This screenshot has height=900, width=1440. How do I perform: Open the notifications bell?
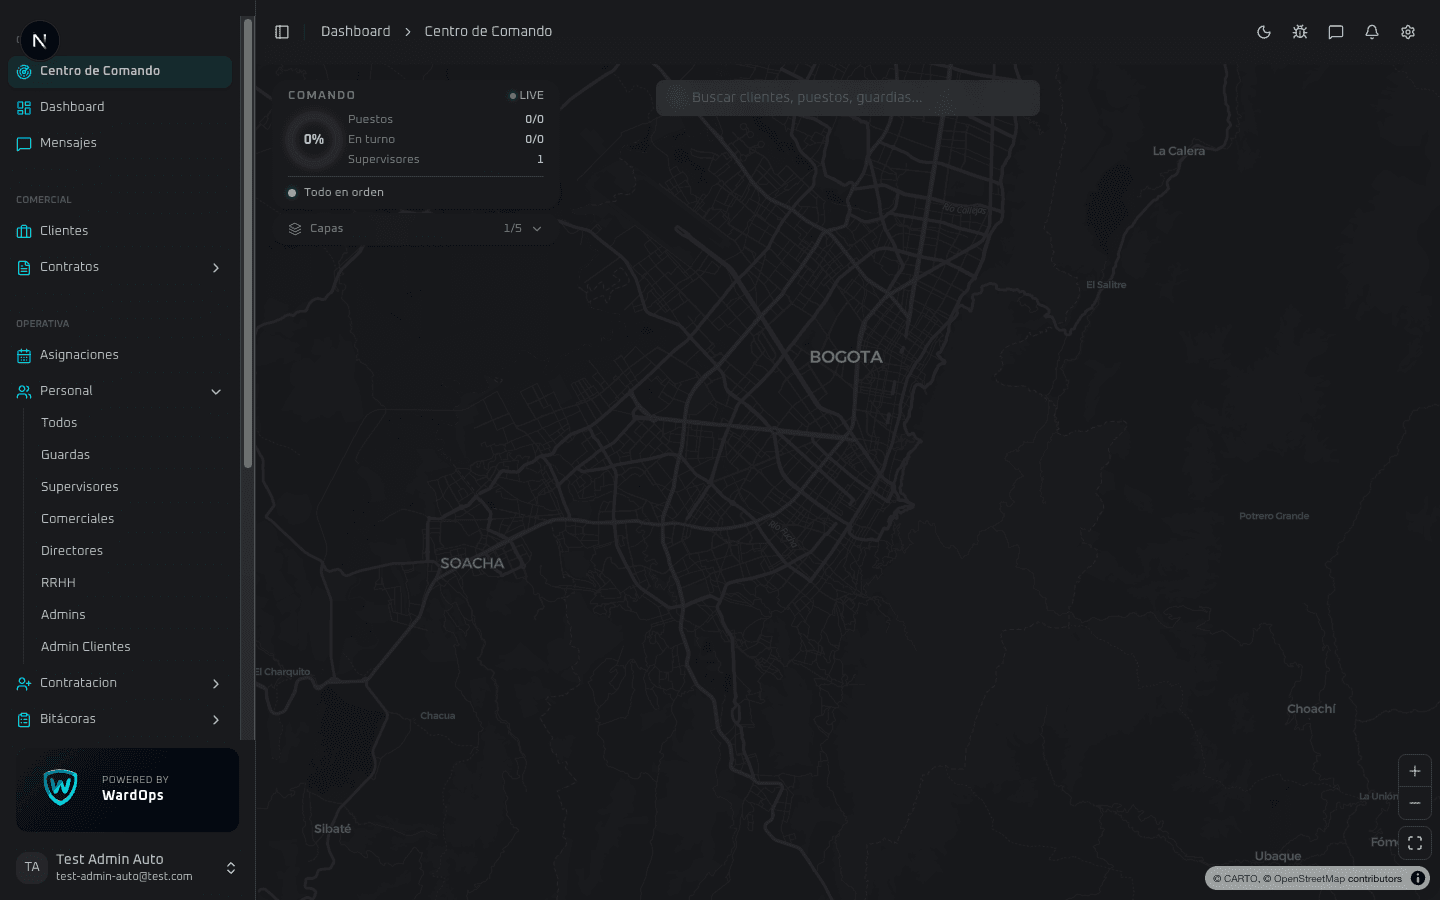[x=1372, y=32]
